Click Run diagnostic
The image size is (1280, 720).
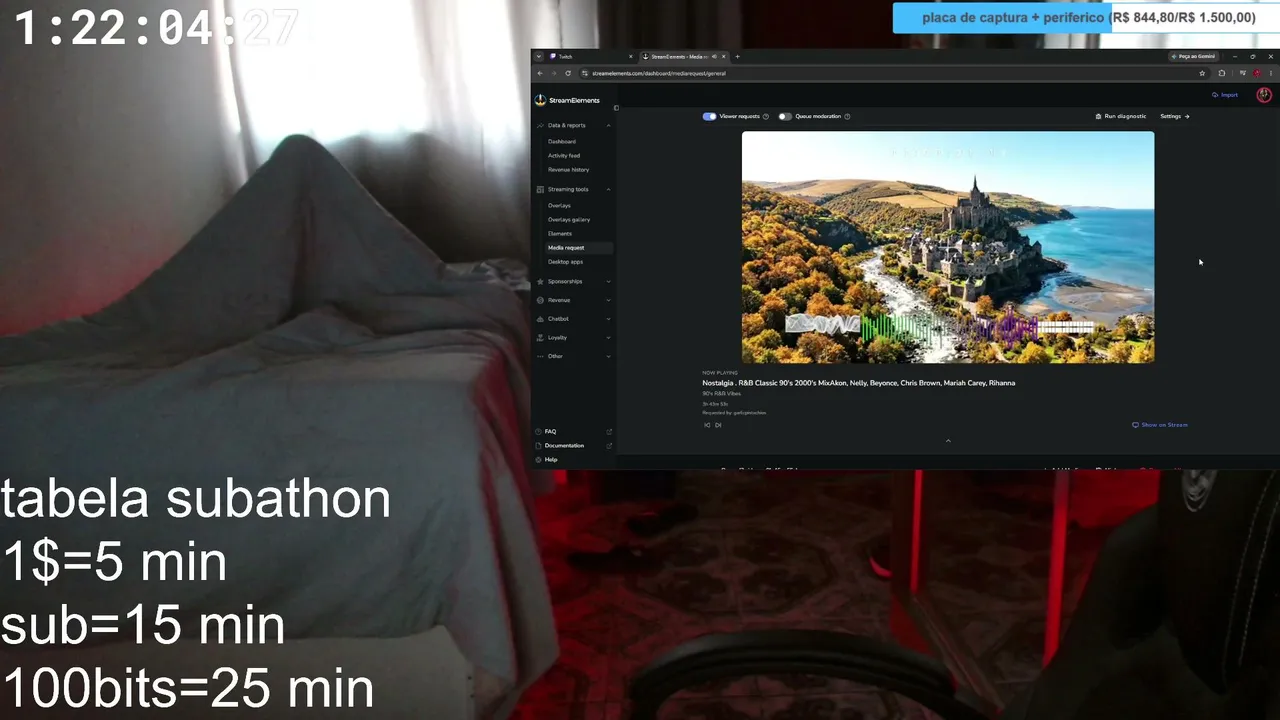[x=1121, y=116]
